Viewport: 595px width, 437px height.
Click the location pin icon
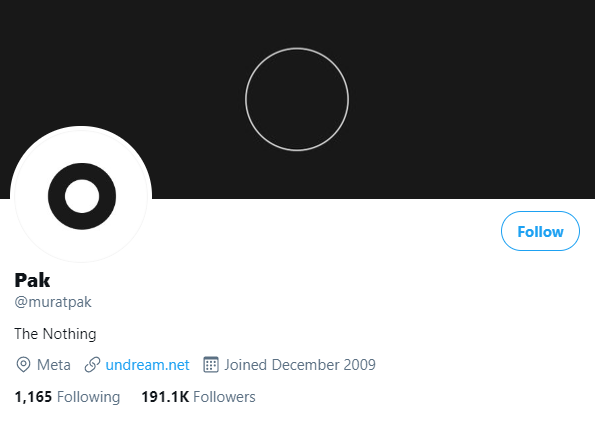coord(23,365)
